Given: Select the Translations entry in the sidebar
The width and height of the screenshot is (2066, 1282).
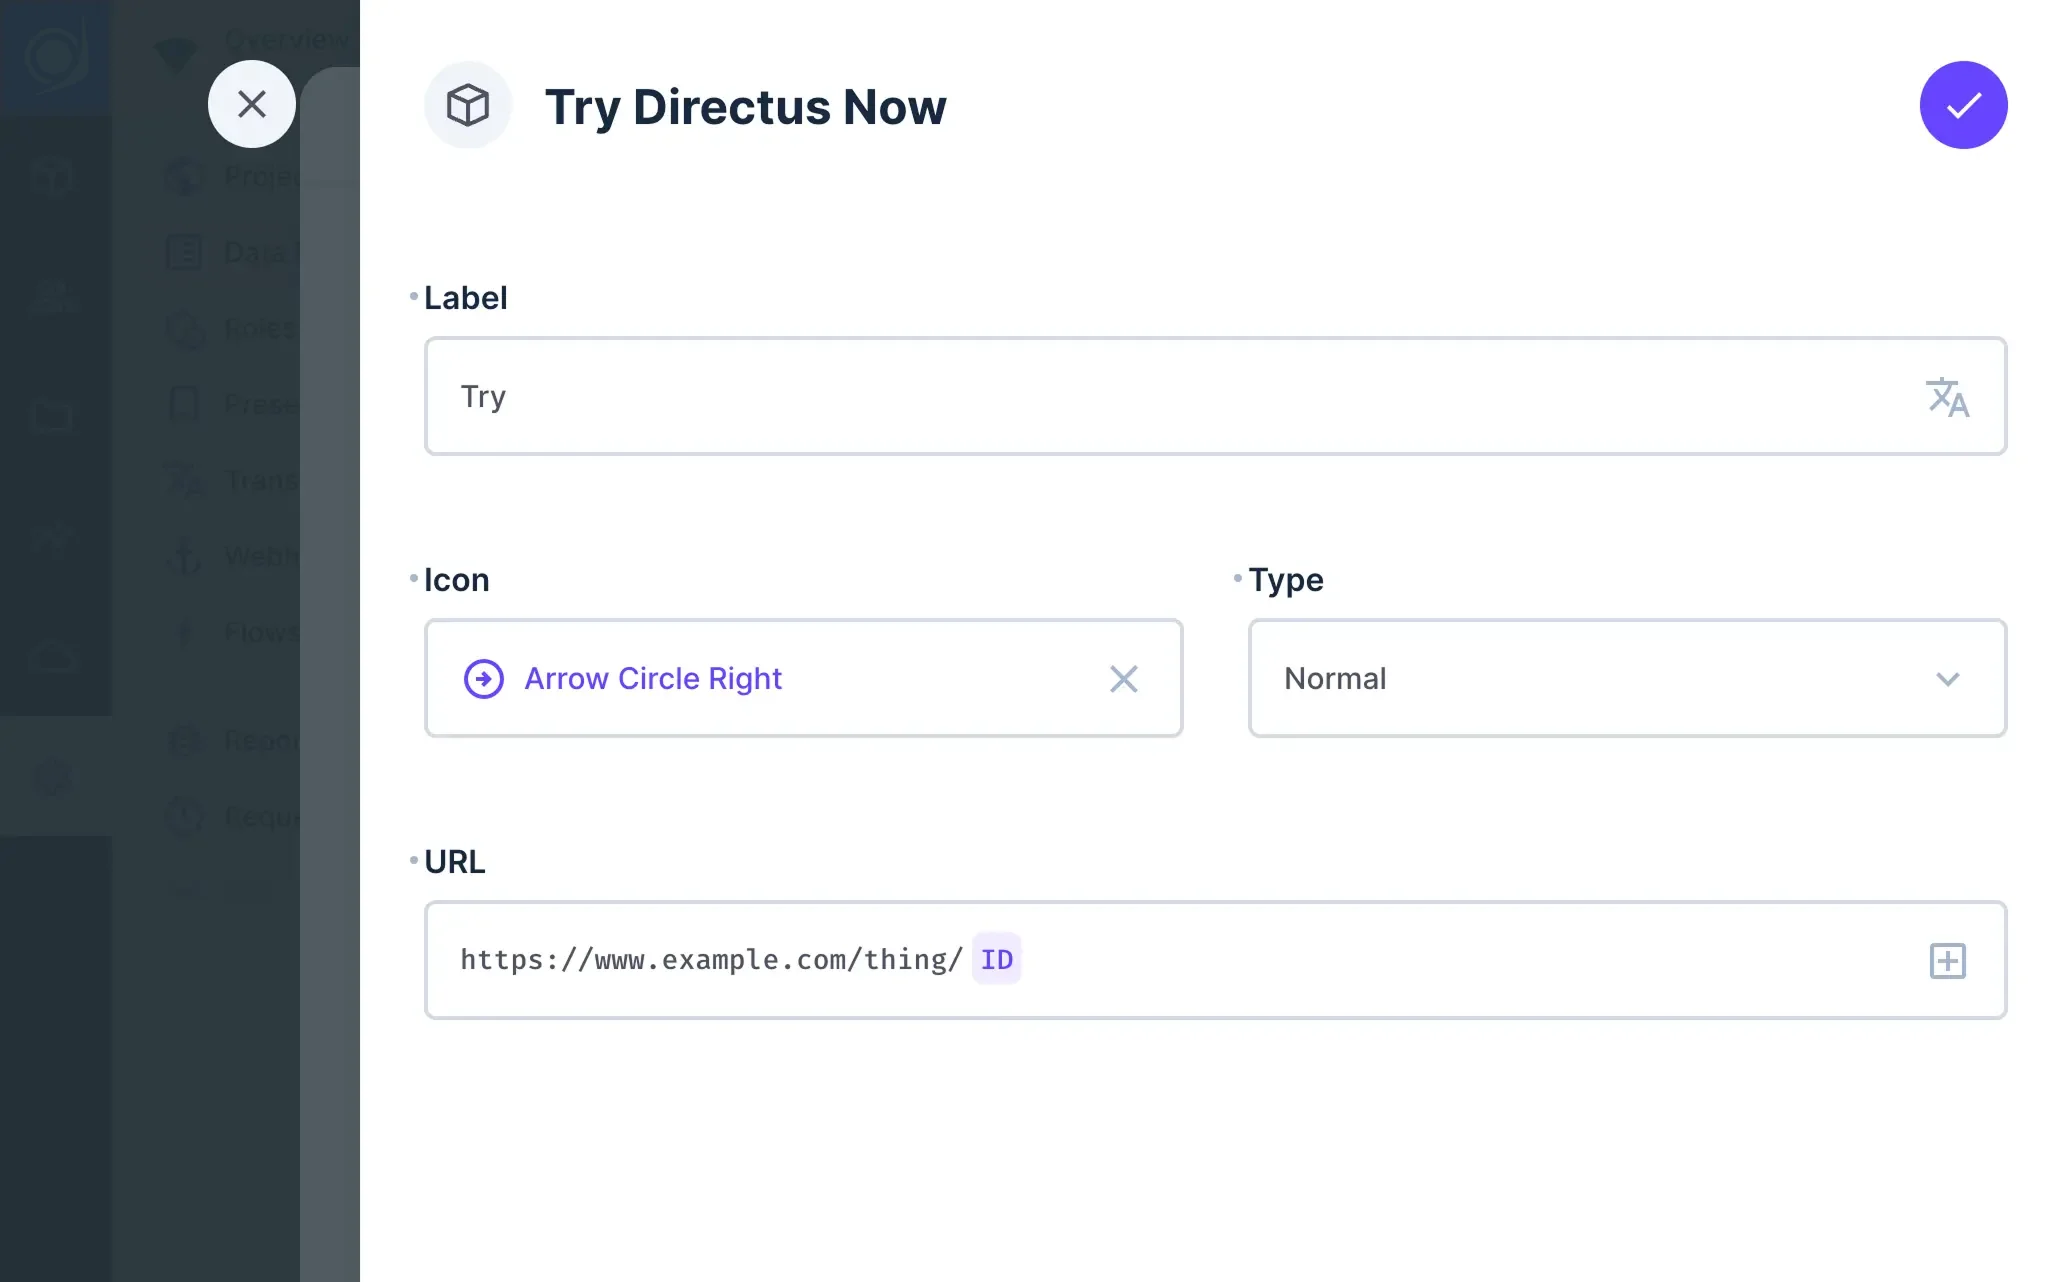Looking at the screenshot, I should [x=258, y=480].
